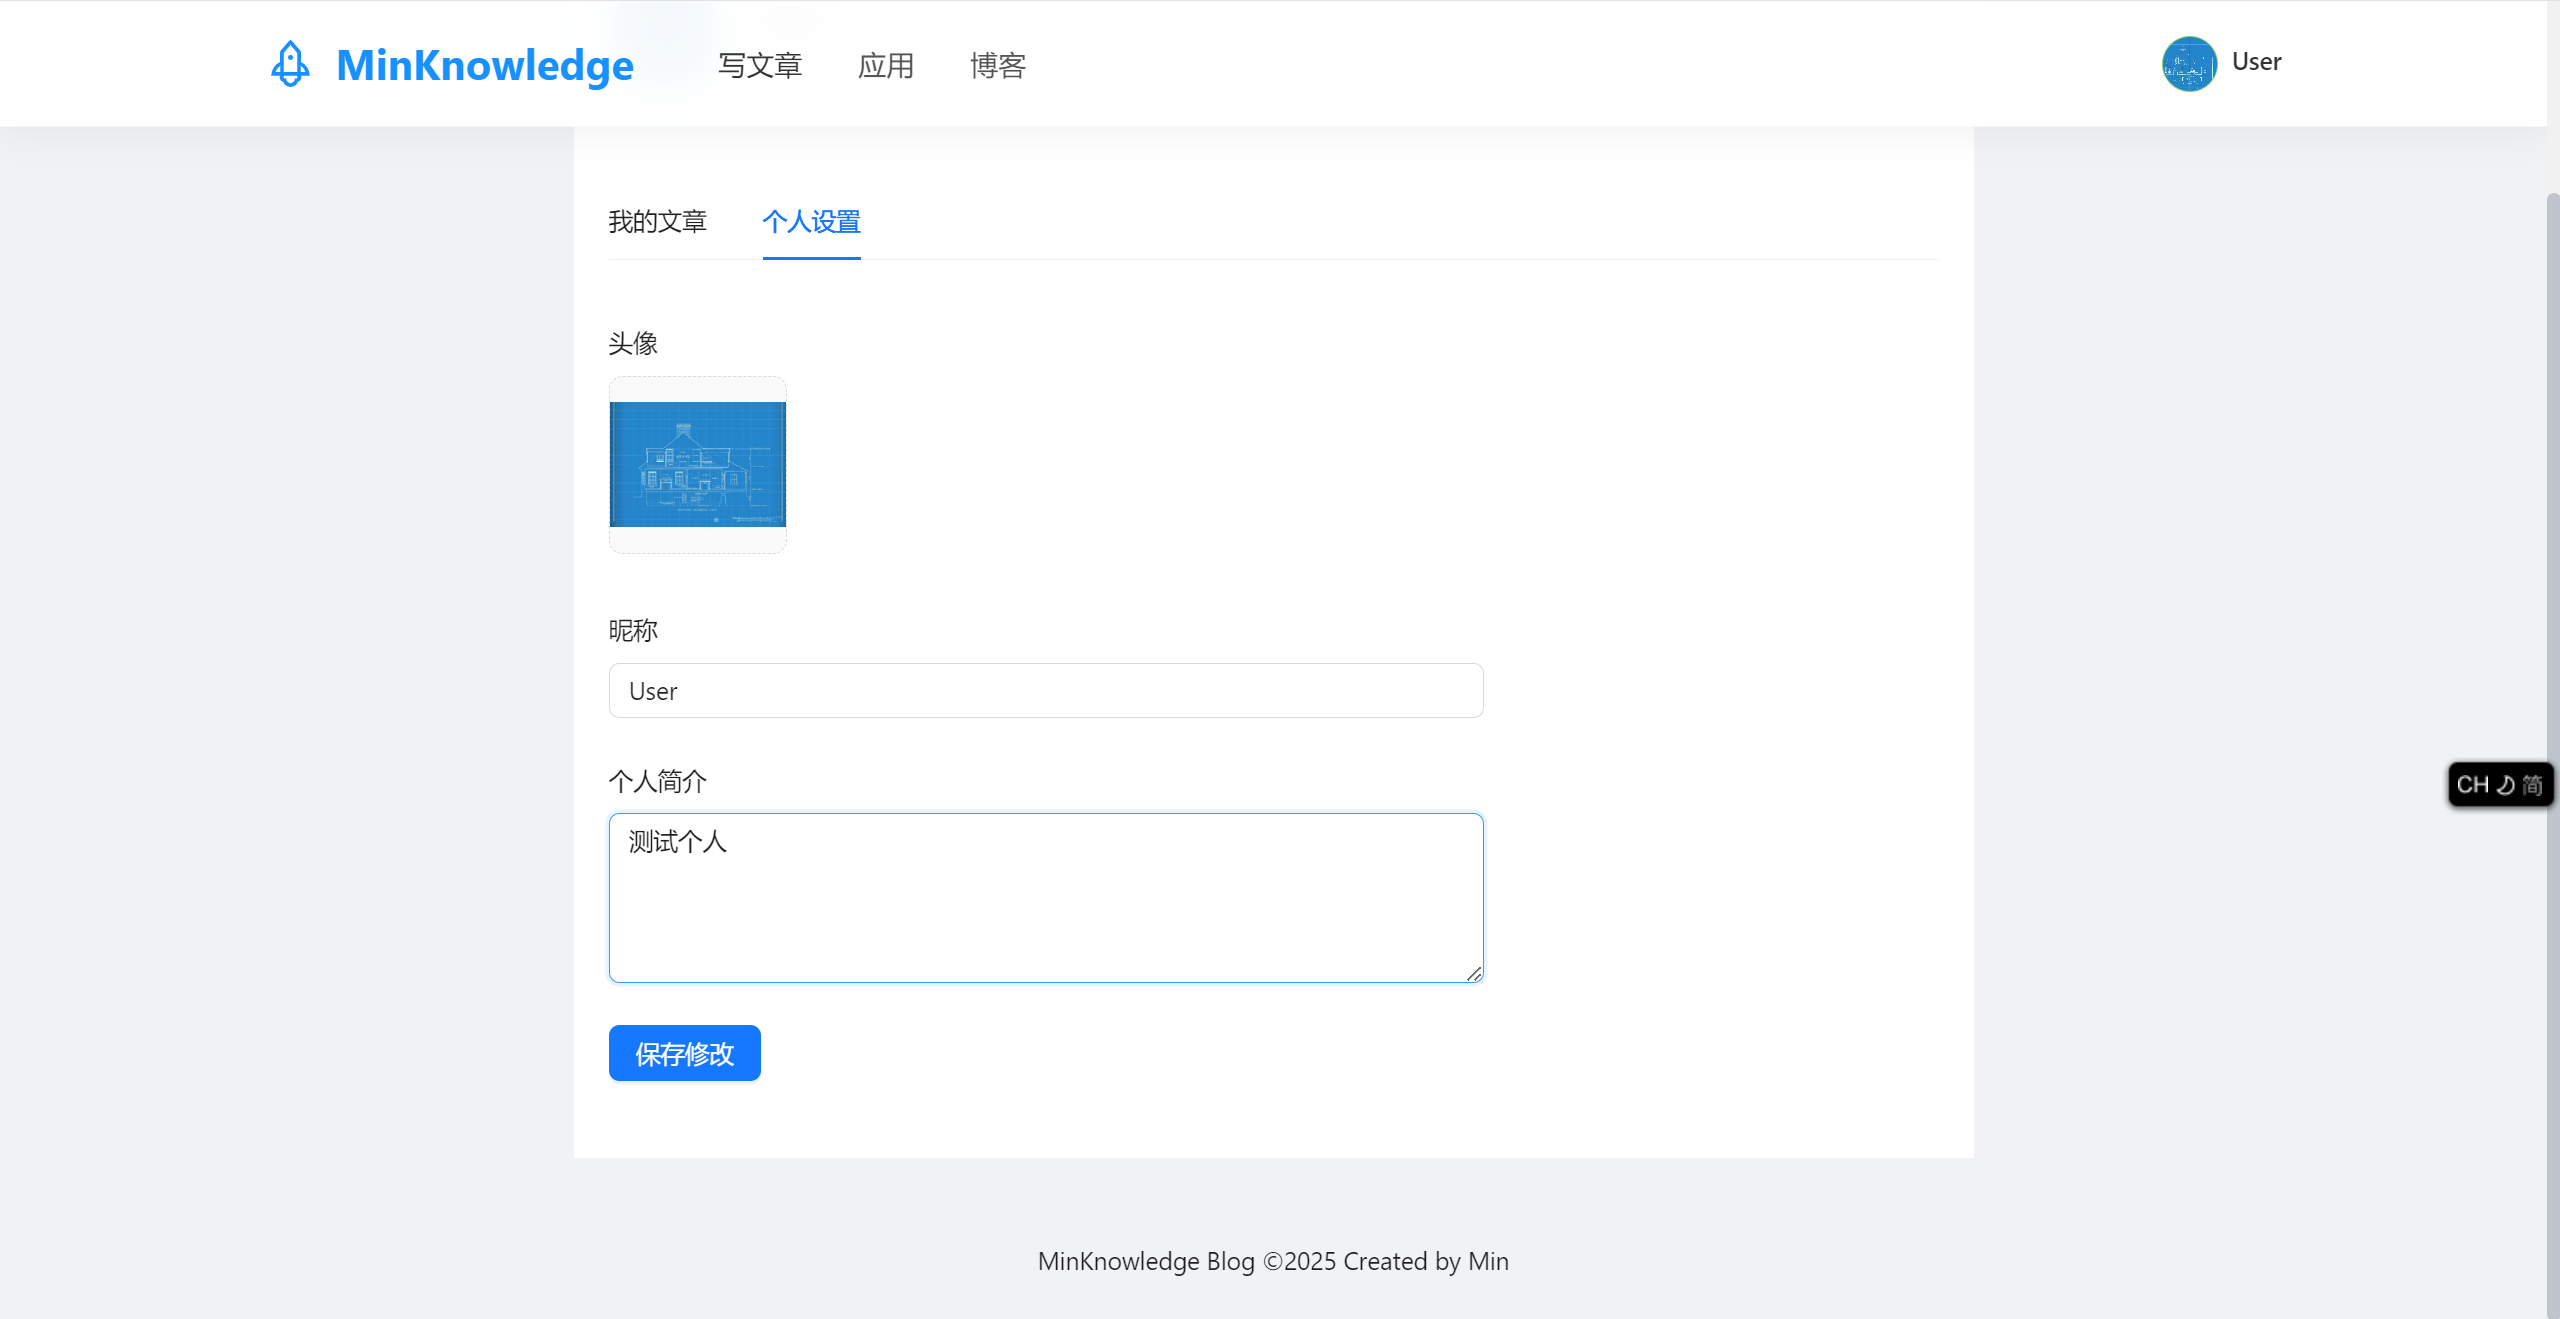This screenshot has width=2560, height=1319.
Task: Focus the 昵称 nickname input field
Action: pos(1045,690)
